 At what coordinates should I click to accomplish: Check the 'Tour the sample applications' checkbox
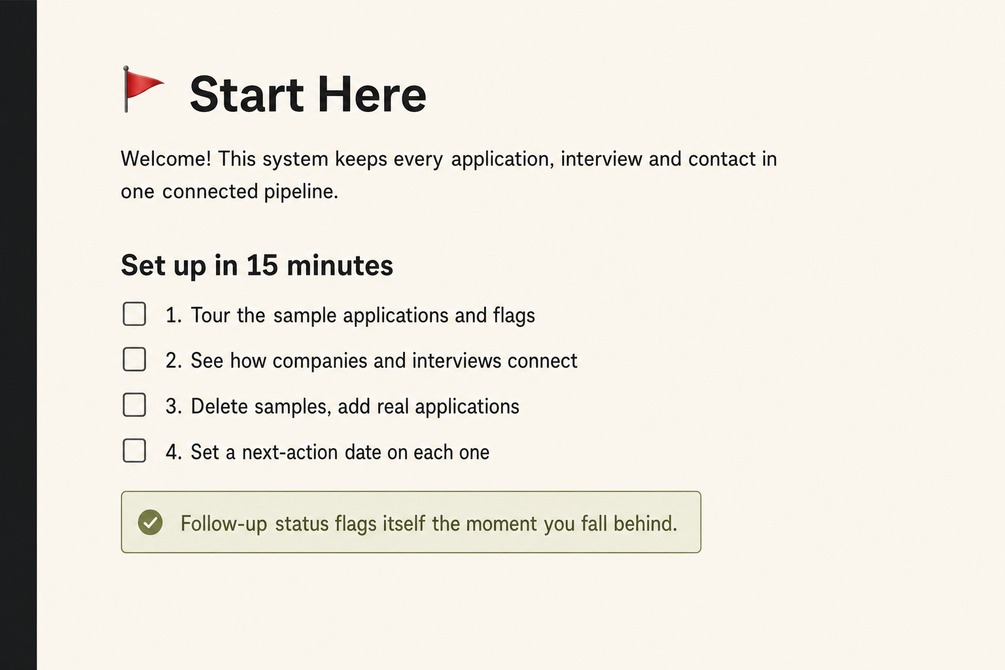[x=134, y=314]
